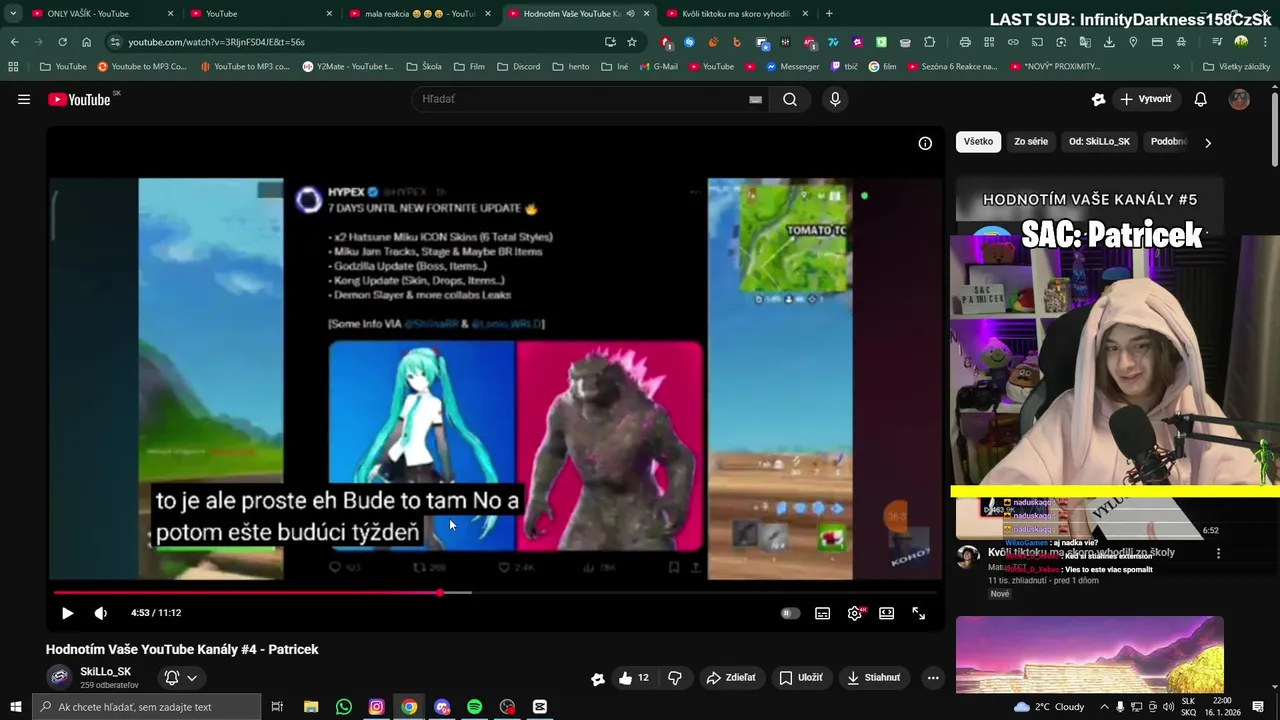Click the search magnifier button
The width and height of the screenshot is (1280, 720).
[790, 99]
